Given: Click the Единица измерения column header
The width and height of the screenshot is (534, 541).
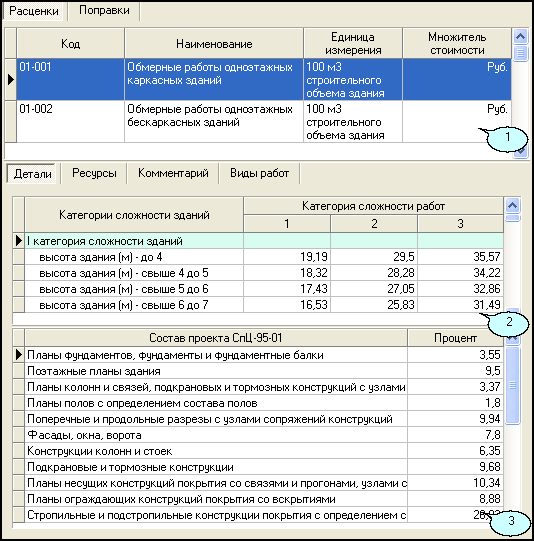Looking at the screenshot, I should pyautogui.click(x=353, y=43).
